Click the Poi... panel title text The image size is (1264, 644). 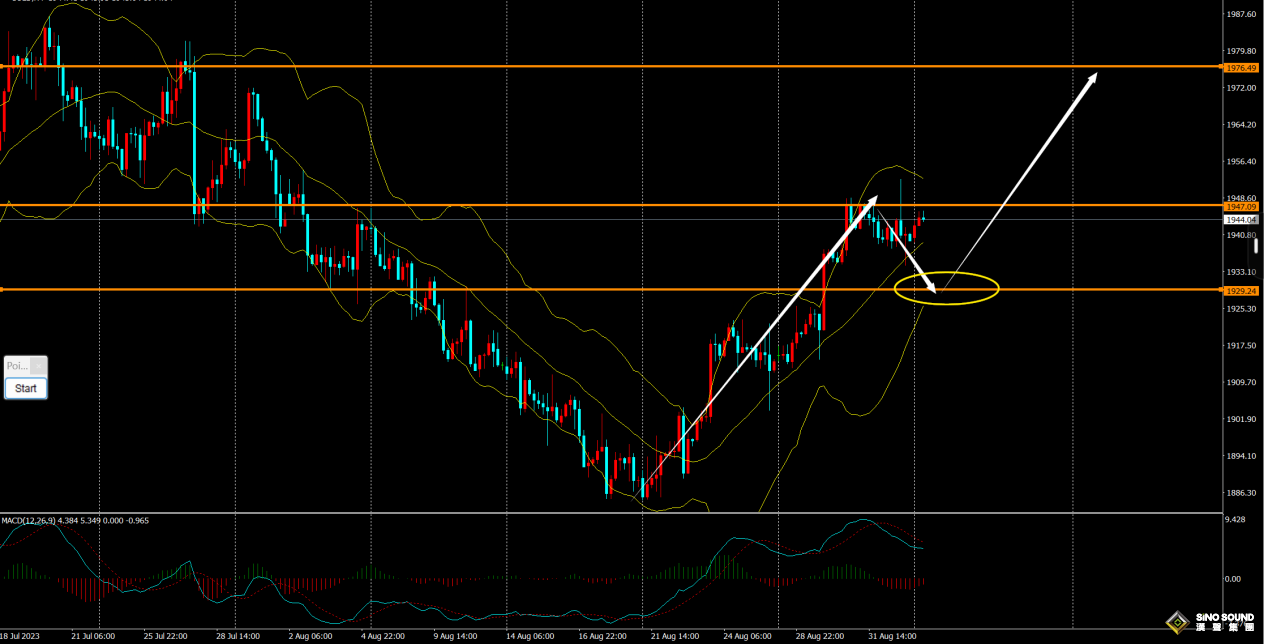click(x=16, y=366)
